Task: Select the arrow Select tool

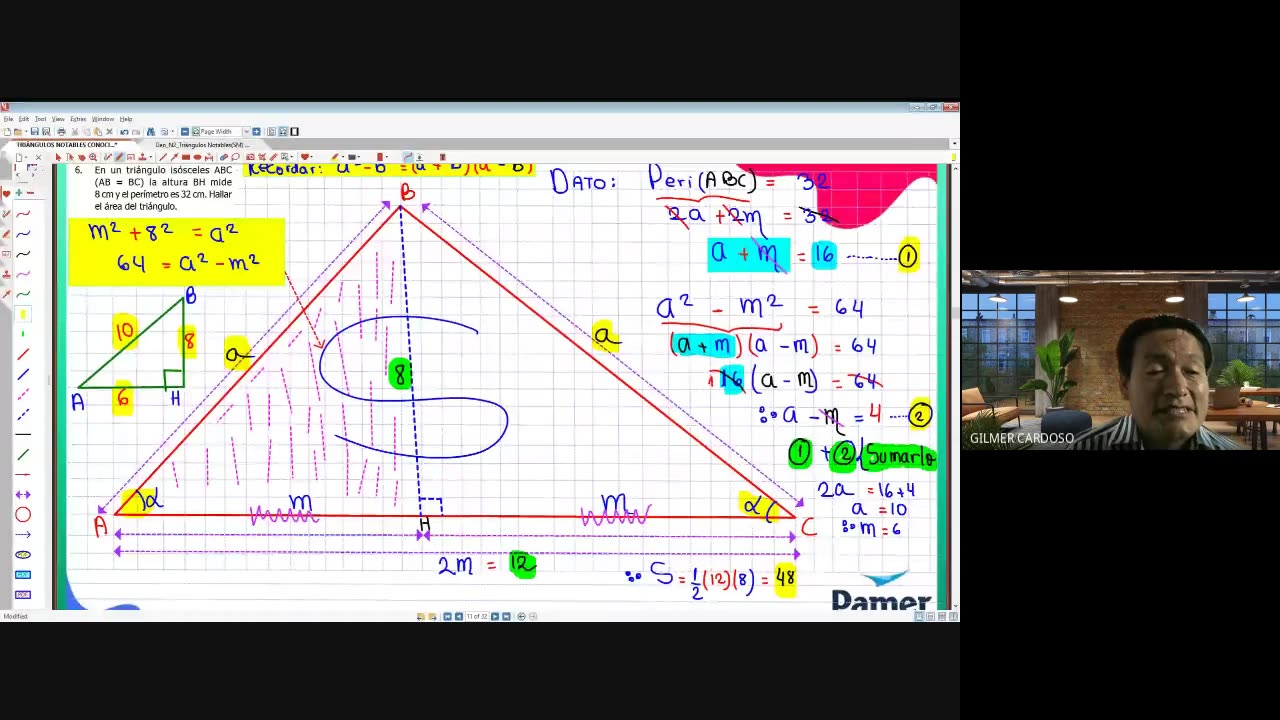Action: 58,157
